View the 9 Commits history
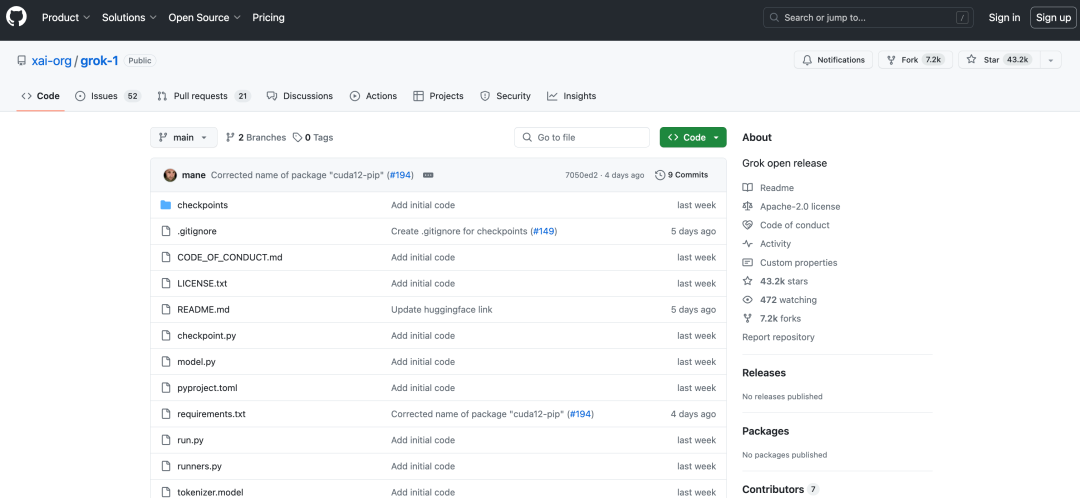The height and width of the screenshot is (498, 1080). click(681, 175)
